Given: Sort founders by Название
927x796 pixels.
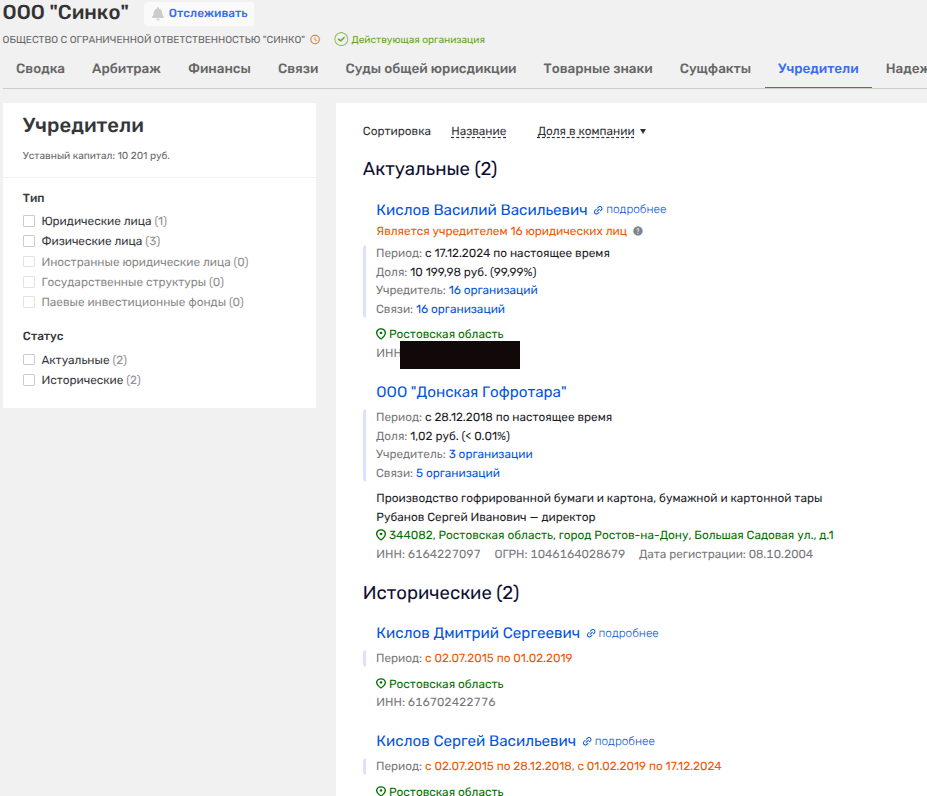Looking at the screenshot, I should [478, 131].
